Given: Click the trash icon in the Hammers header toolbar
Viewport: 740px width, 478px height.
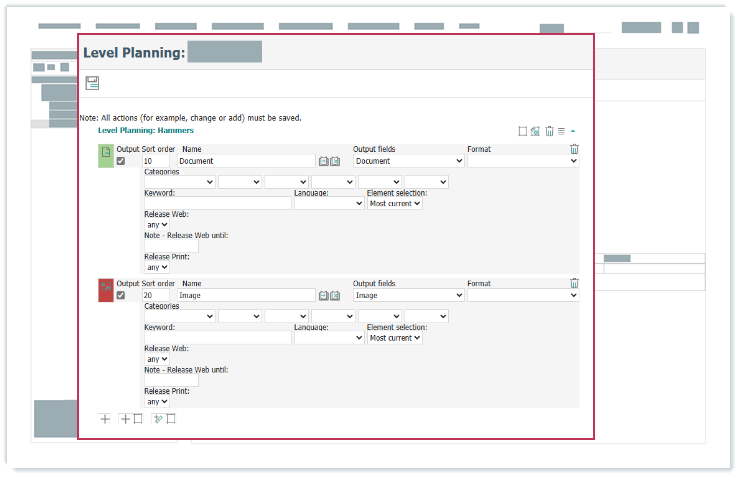Looking at the screenshot, I should point(549,131).
